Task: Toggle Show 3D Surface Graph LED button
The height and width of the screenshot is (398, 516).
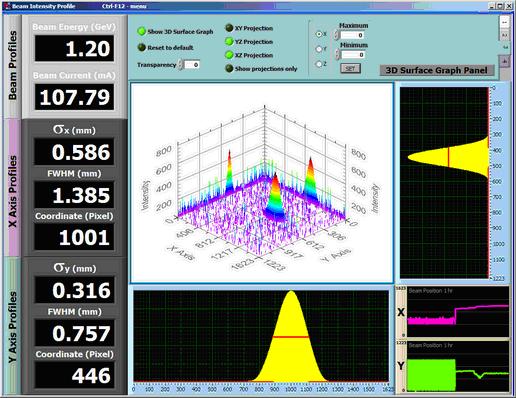Action: click(x=142, y=31)
